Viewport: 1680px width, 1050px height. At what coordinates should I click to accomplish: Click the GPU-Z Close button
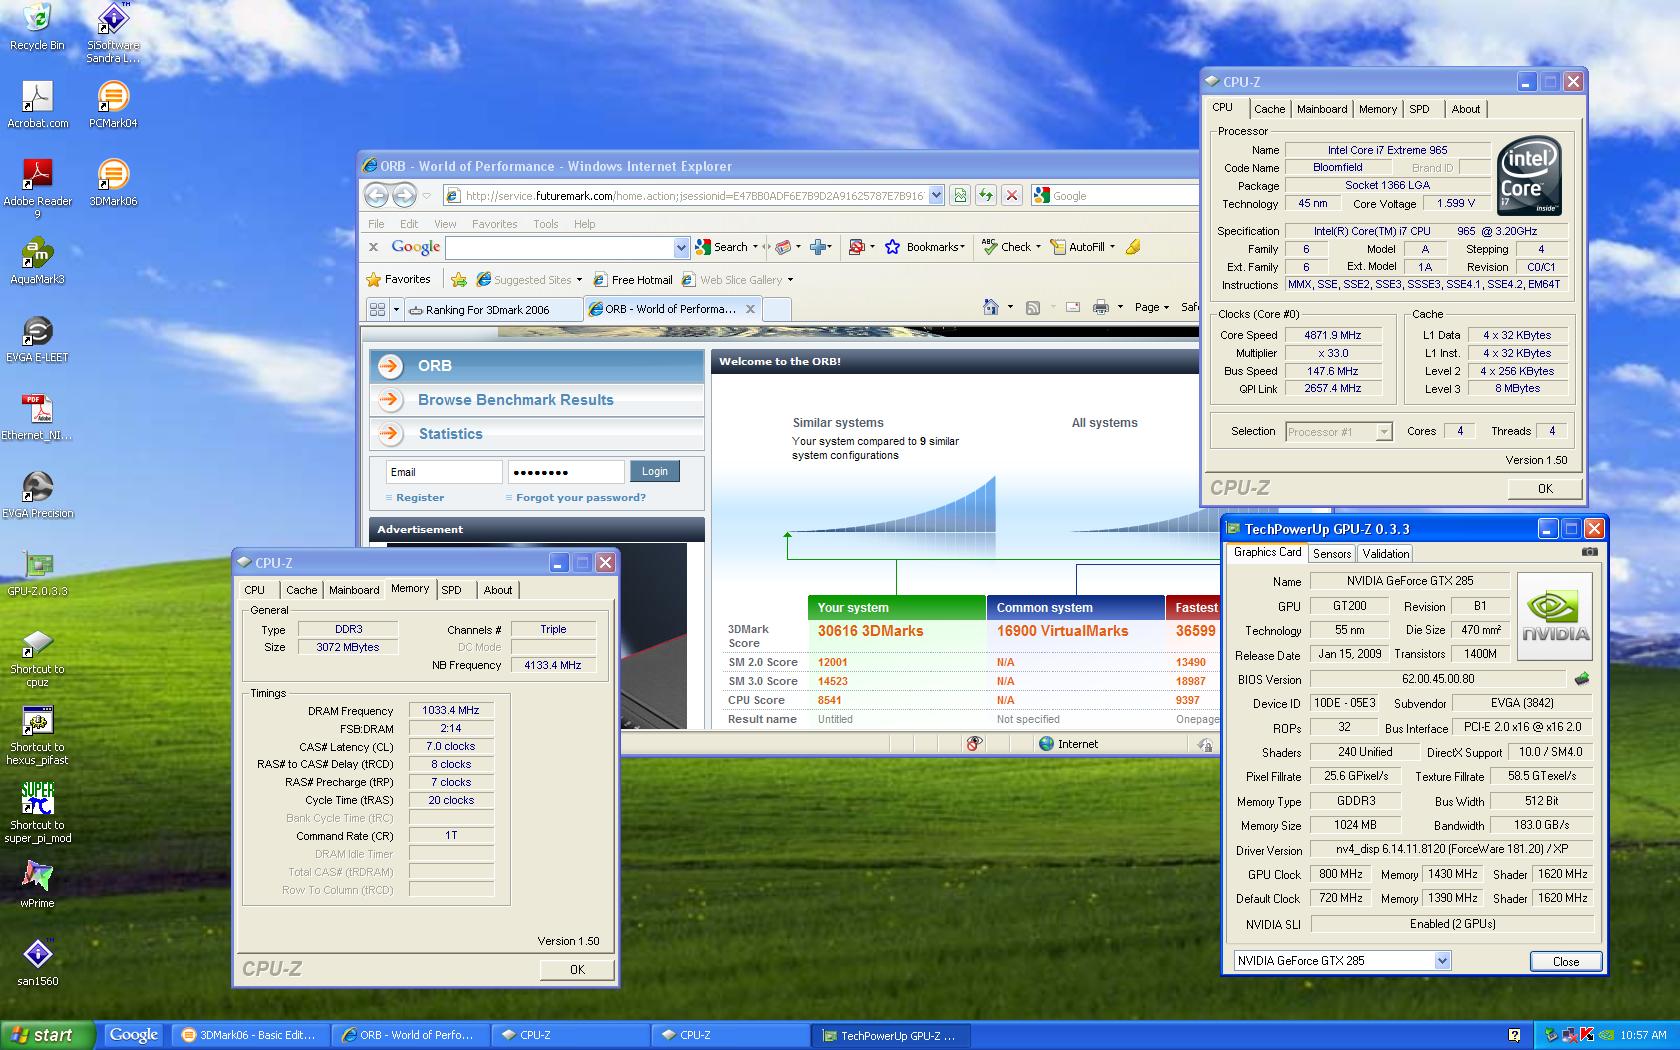pos(1566,961)
